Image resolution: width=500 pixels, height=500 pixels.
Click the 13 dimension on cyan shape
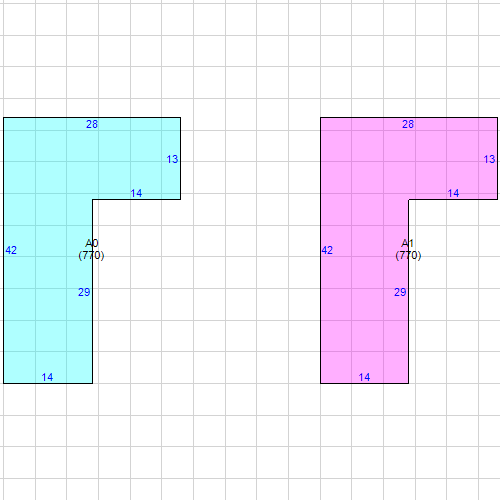172,159
